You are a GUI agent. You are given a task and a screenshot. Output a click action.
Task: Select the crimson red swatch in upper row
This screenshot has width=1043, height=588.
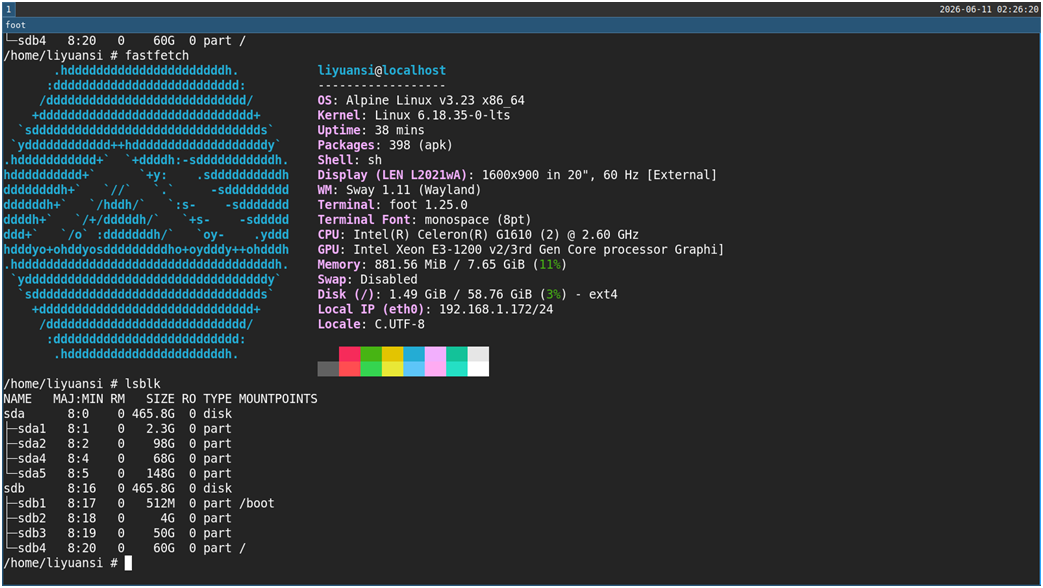point(349,354)
